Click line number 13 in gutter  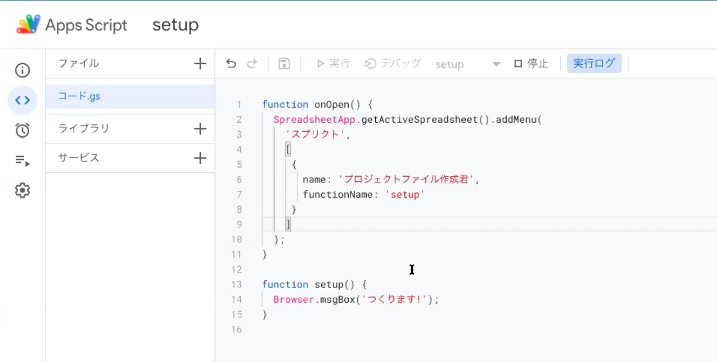[x=236, y=284]
